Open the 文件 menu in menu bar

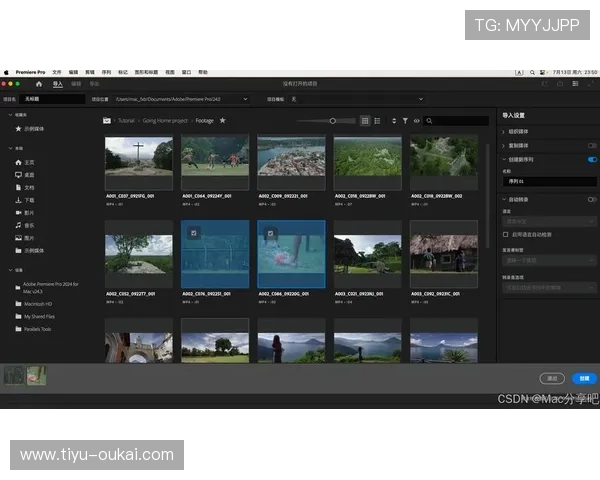[57, 72]
